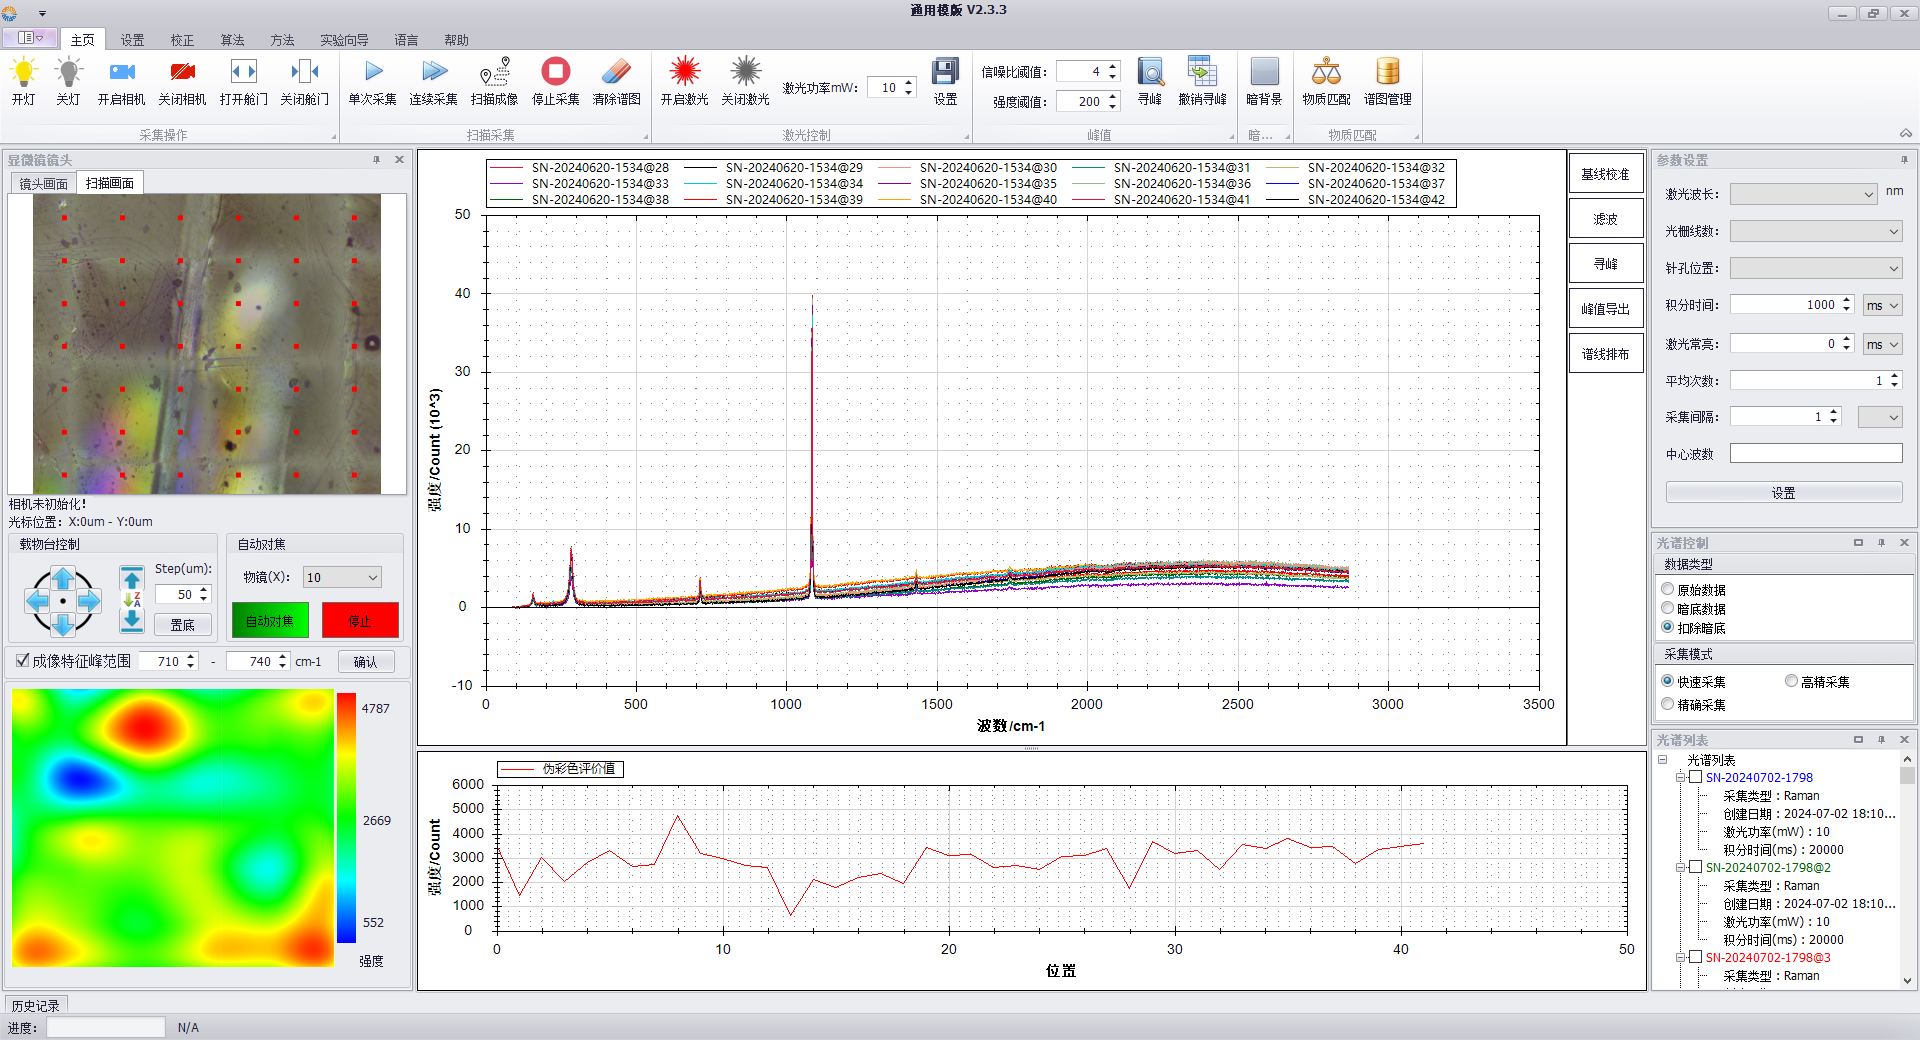Click the green 自动对焦 button
This screenshot has width=1920, height=1040.
(270, 621)
